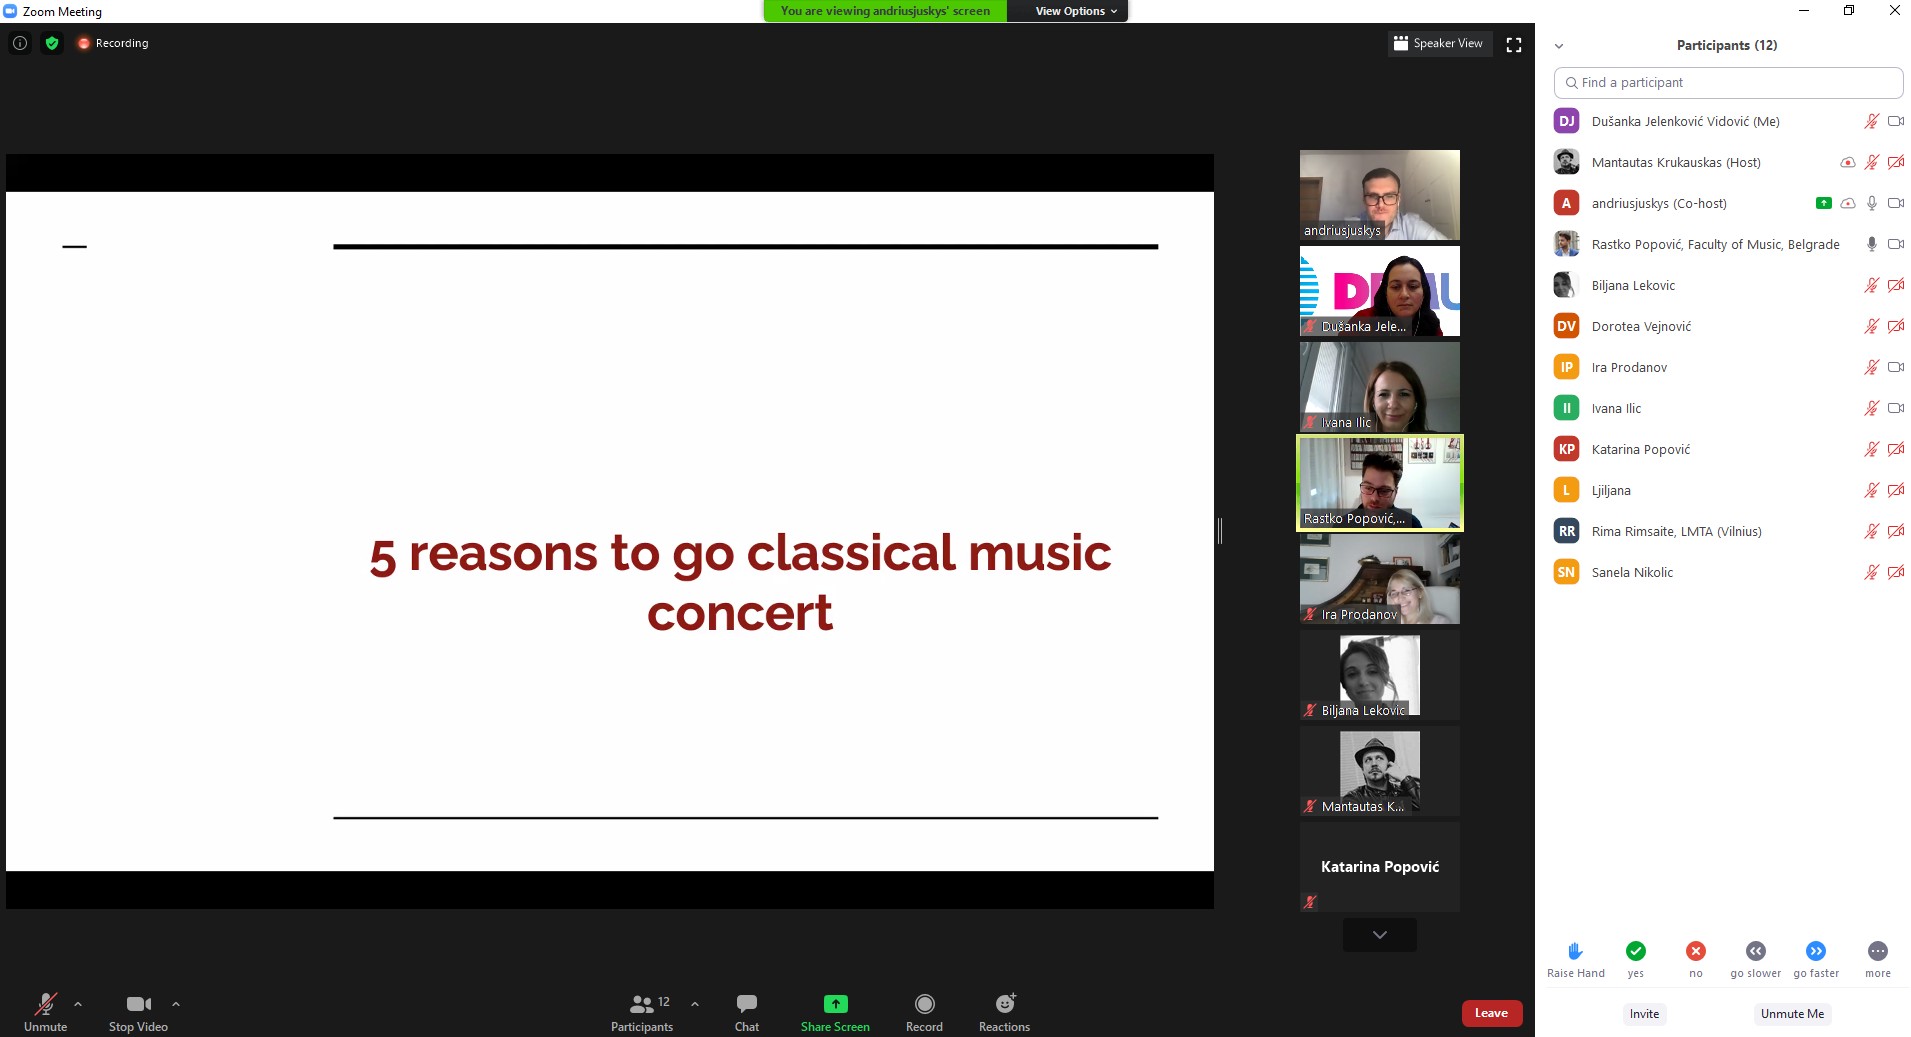Open meeting information icon
This screenshot has height=1037, width=1911.
pos(20,43)
